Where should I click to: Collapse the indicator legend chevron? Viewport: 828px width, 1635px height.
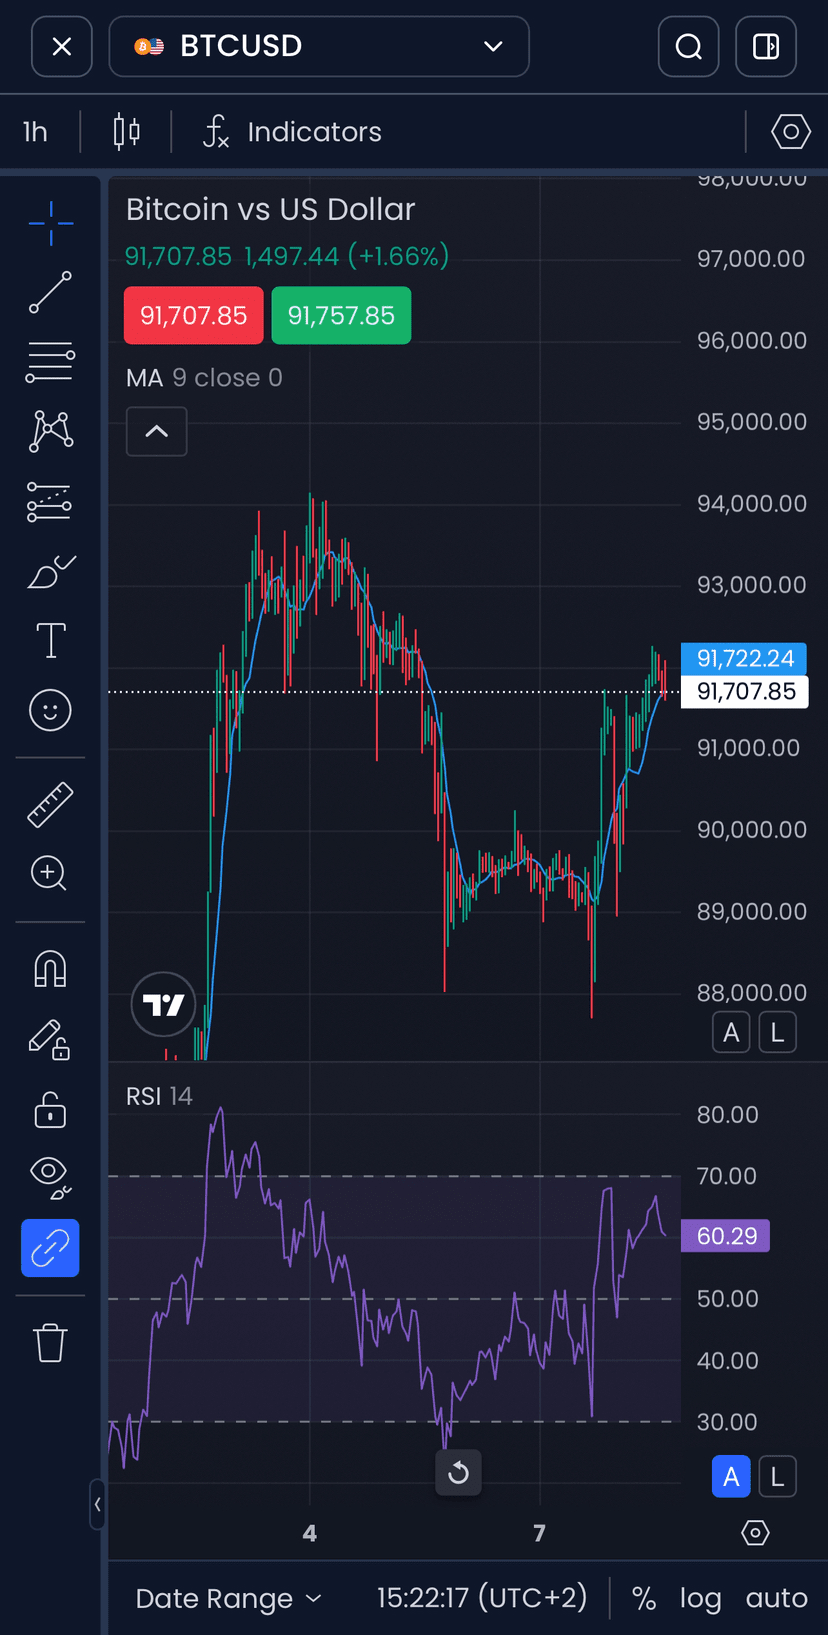(157, 431)
